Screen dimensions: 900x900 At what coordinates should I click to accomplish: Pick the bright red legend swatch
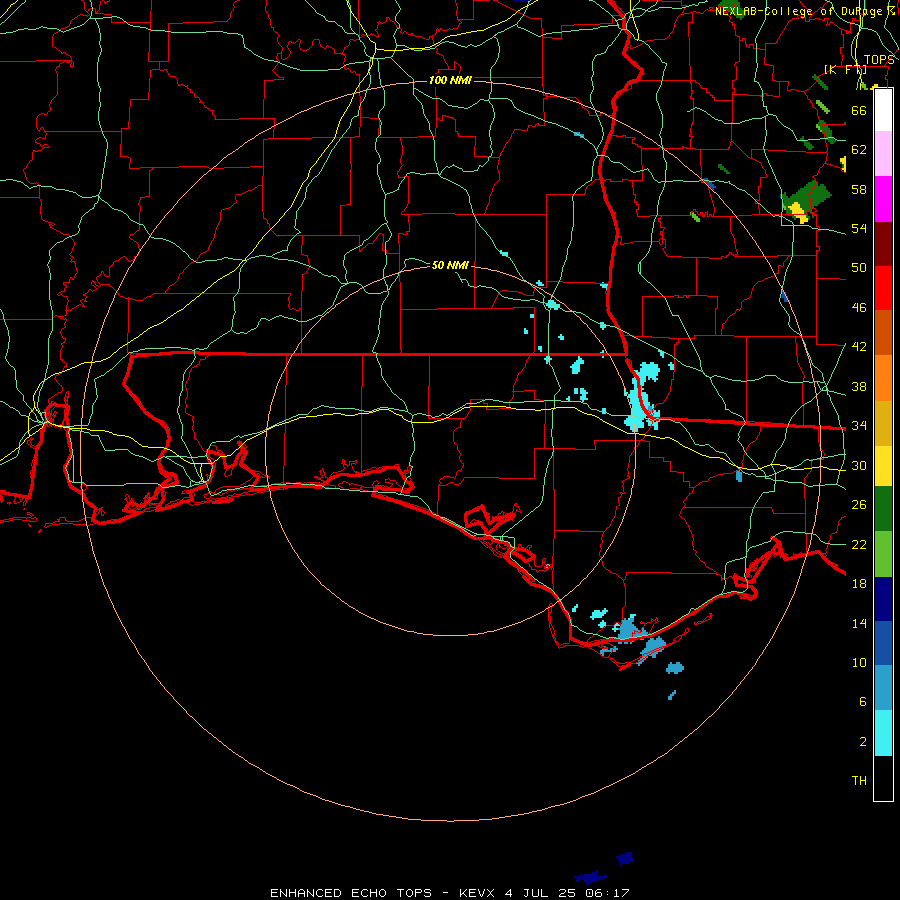click(883, 288)
